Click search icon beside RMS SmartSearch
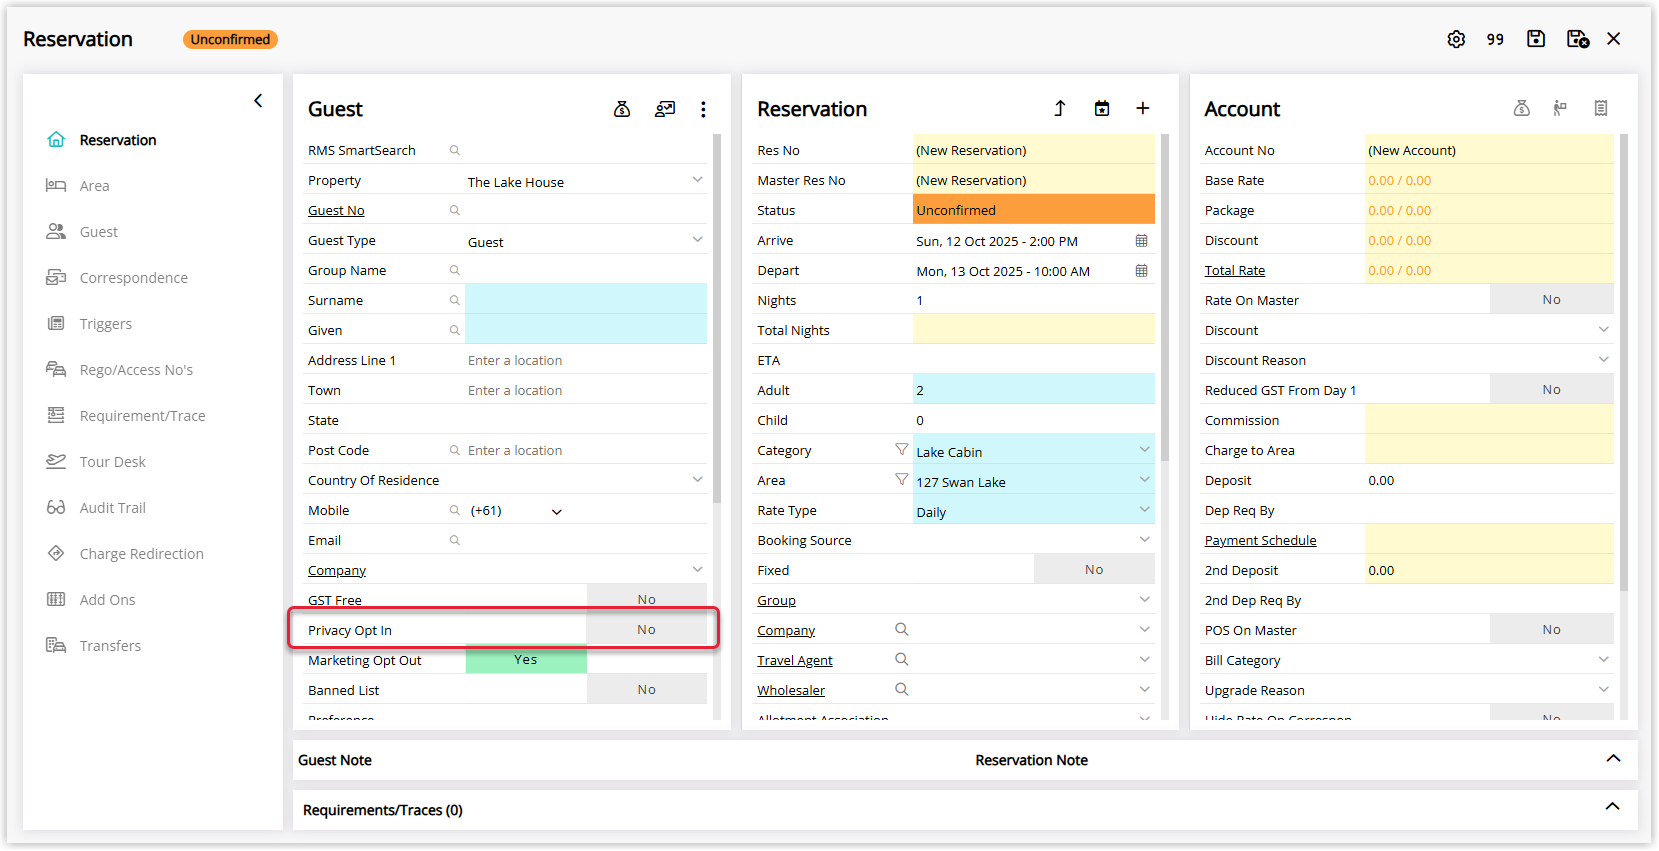Viewport: 1659px width, 851px height. pyautogui.click(x=455, y=150)
